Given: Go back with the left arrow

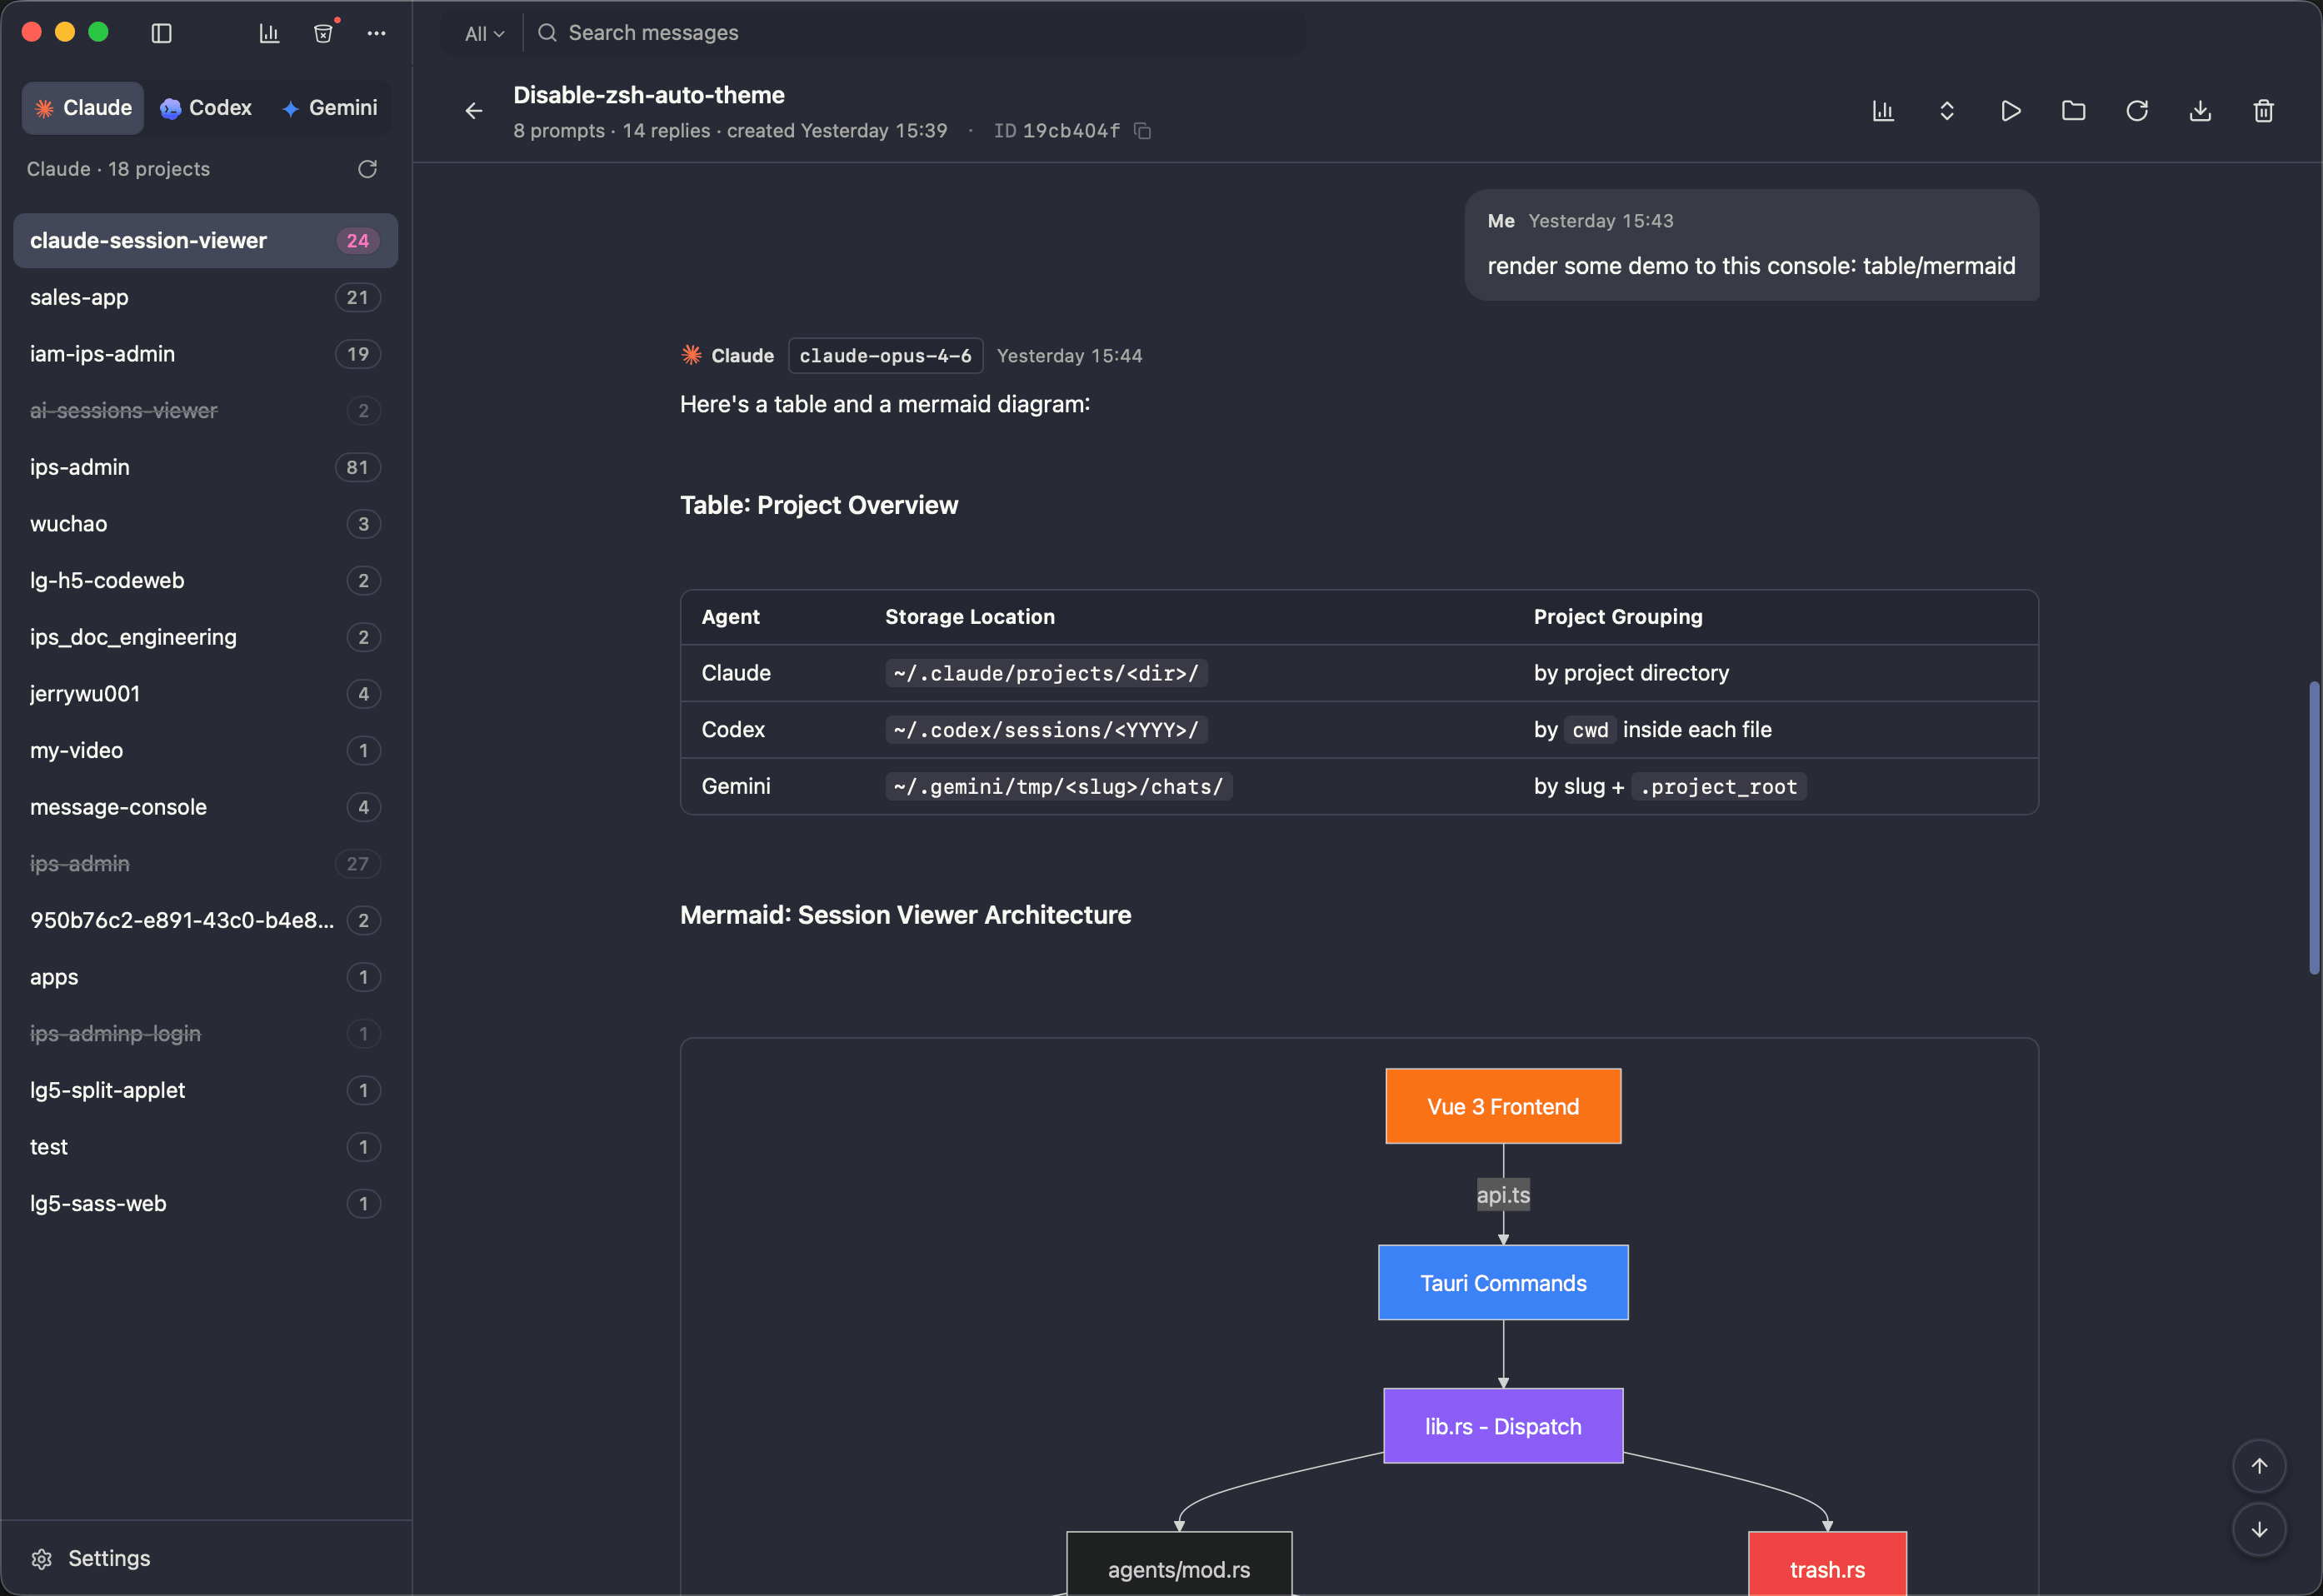Looking at the screenshot, I should click(473, 111).
